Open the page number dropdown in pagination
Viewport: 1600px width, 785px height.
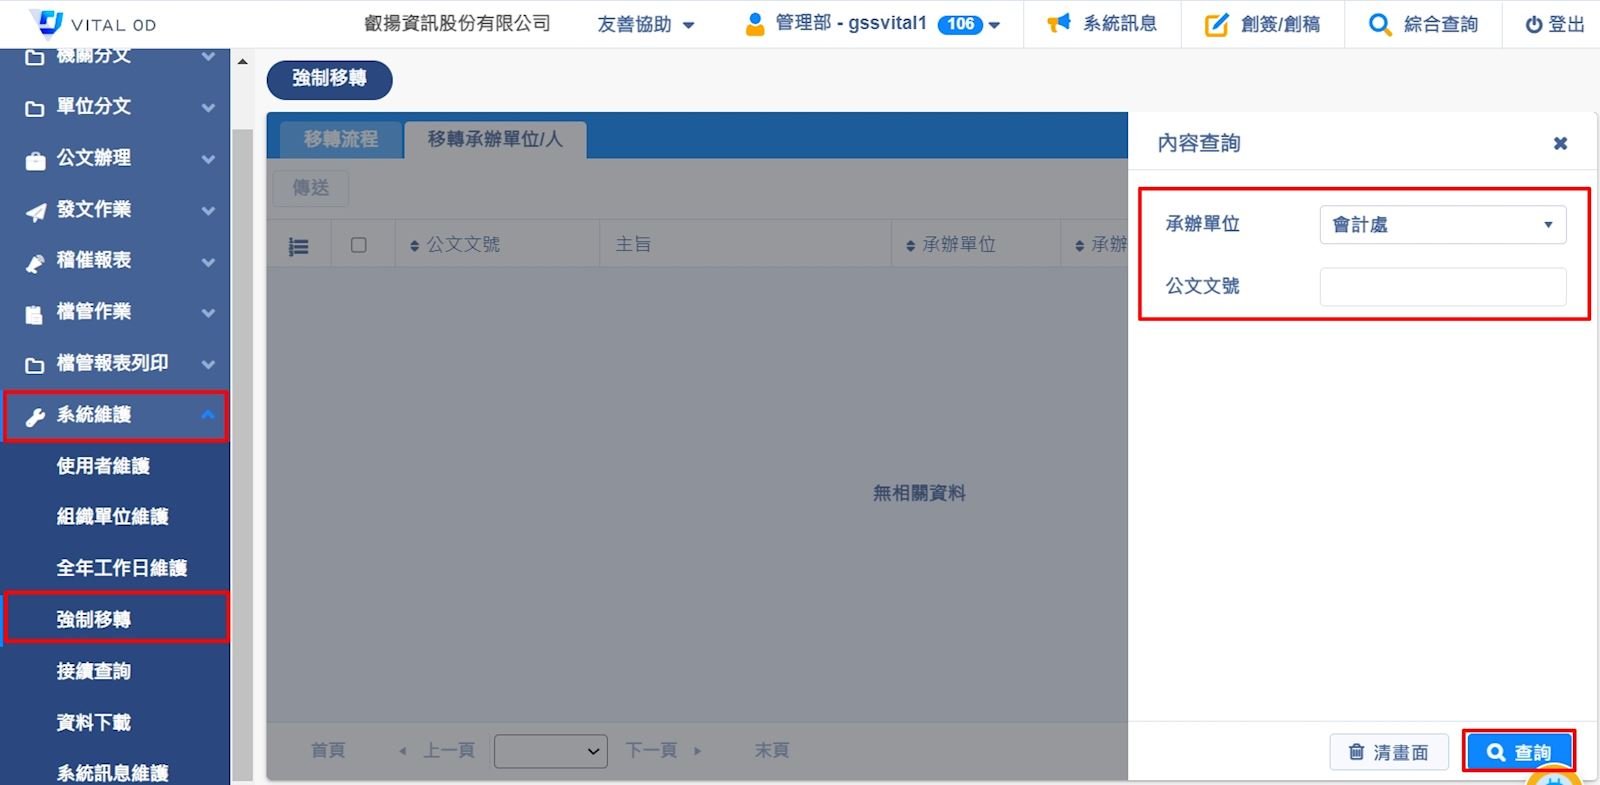click(x=550, y=751)
